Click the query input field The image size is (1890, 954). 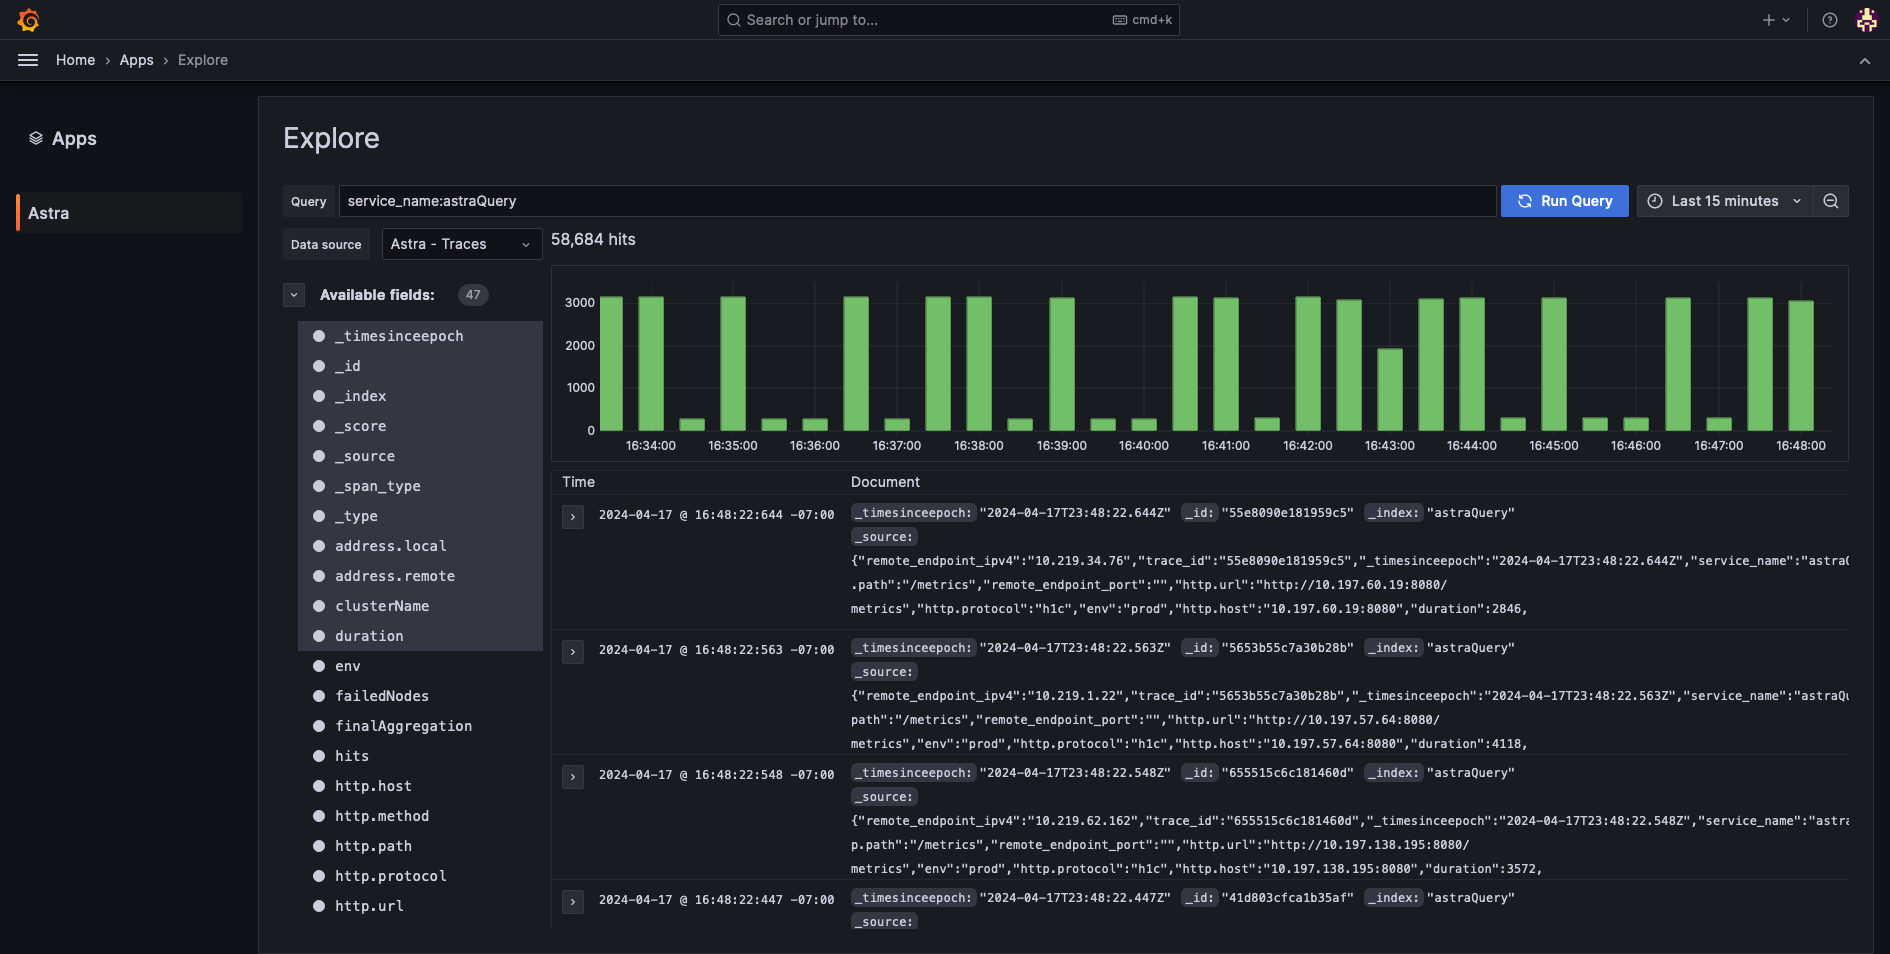[917, 201]
